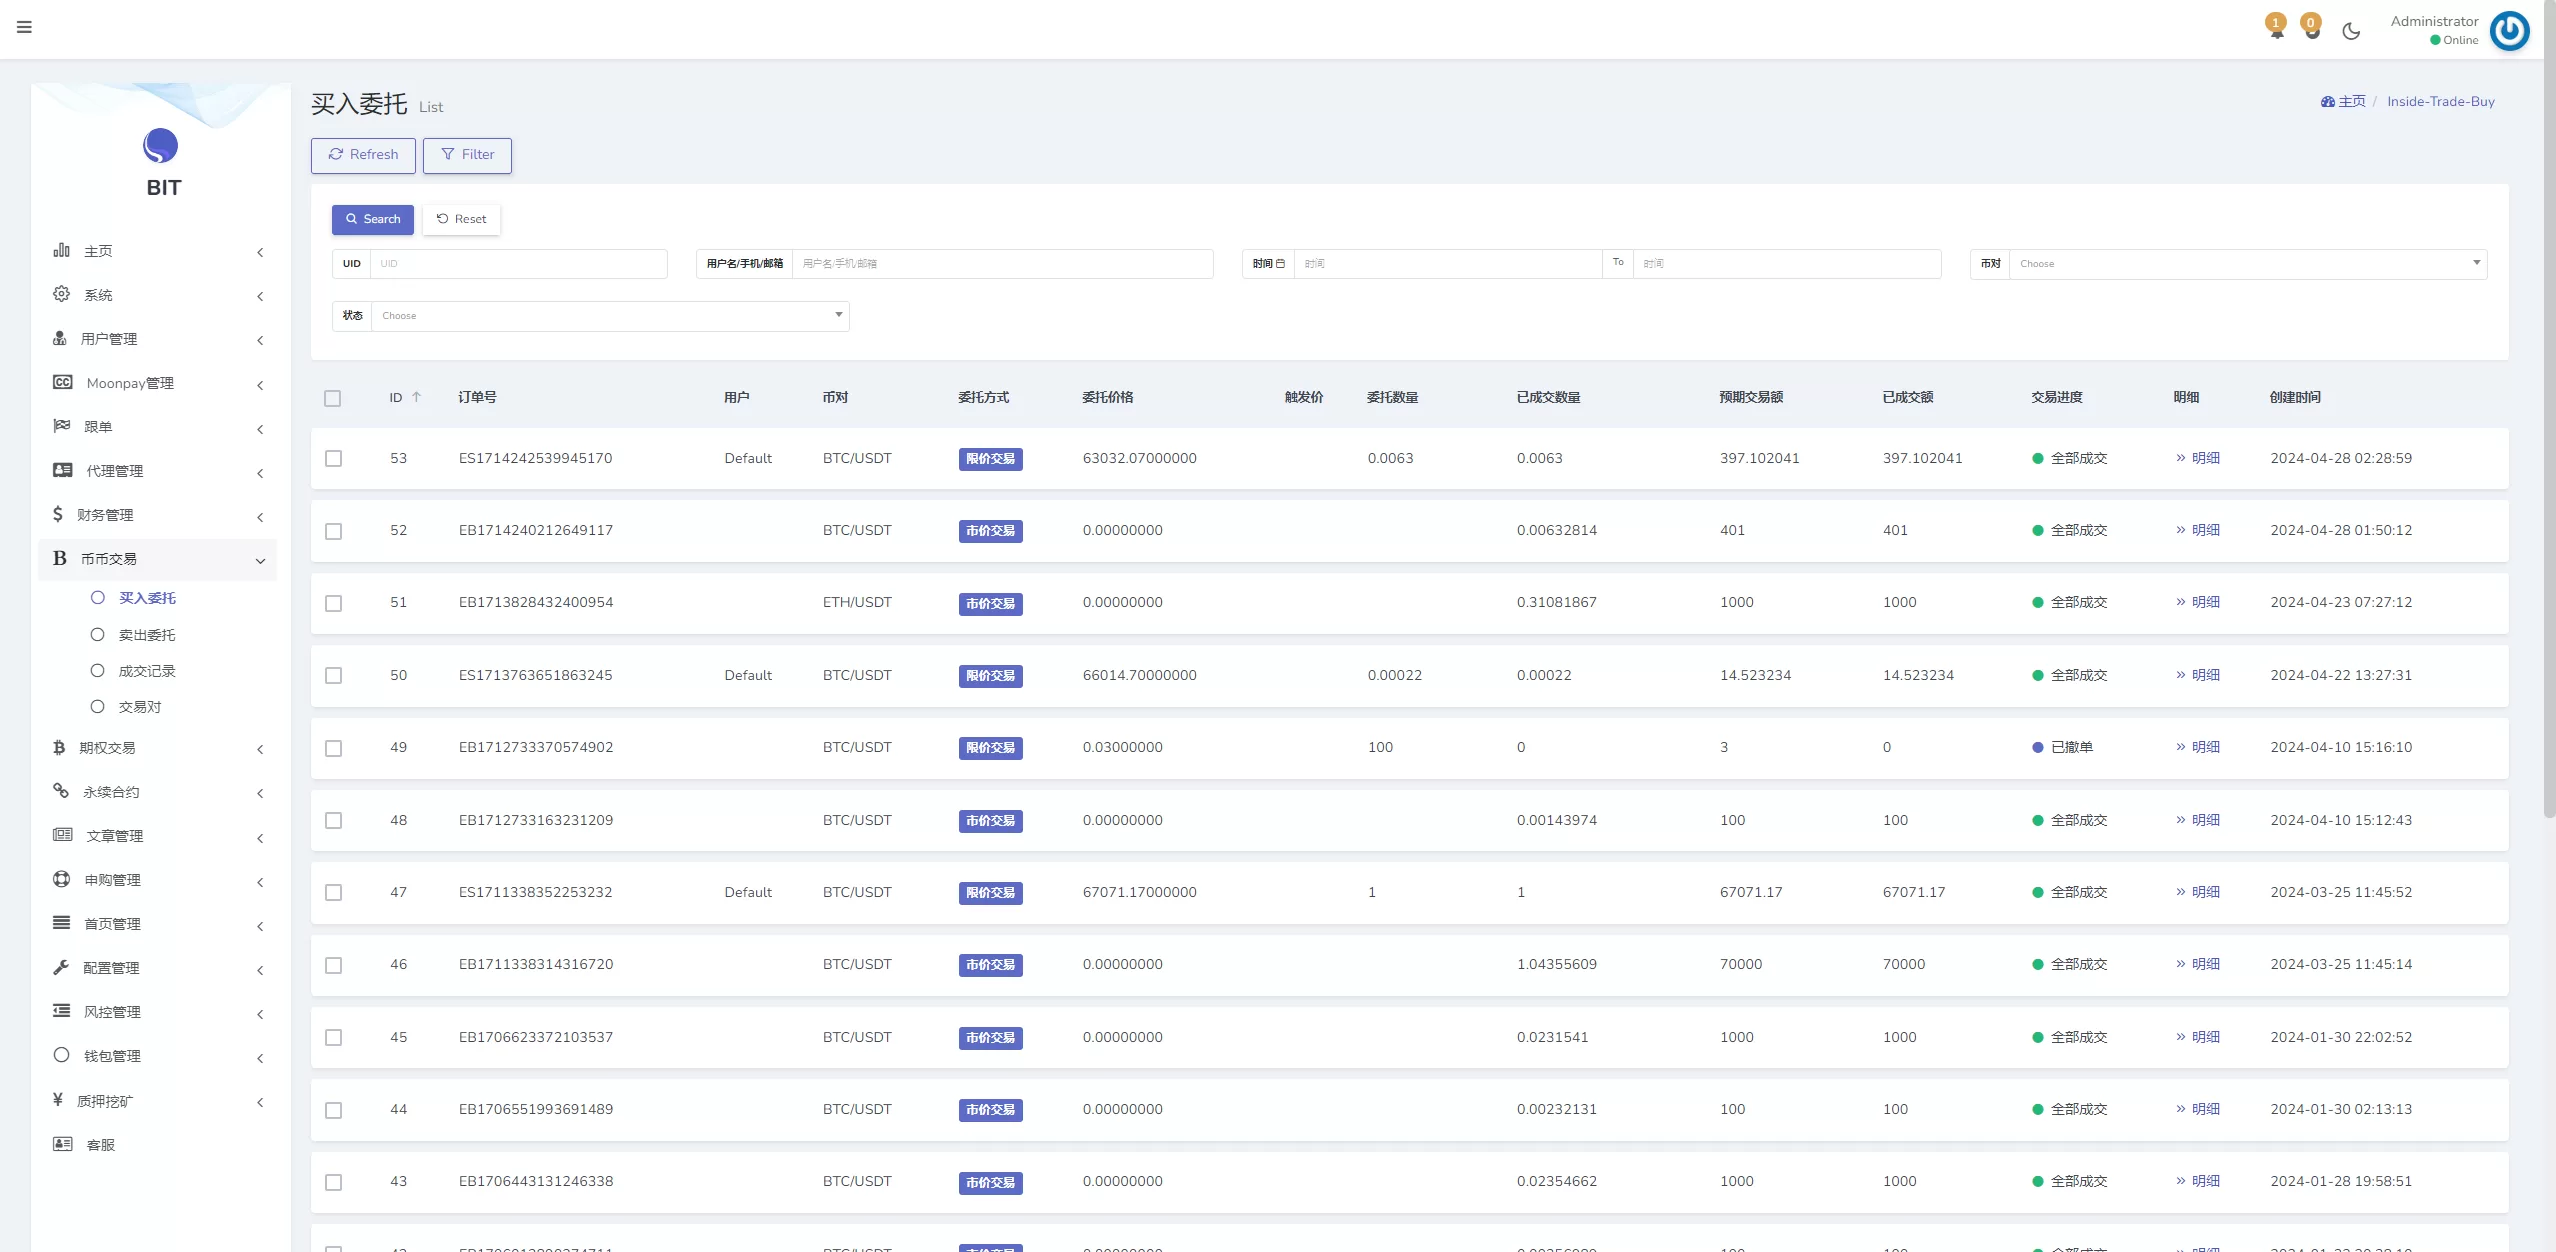Click the BIT logo icon
This screenshot has width=2556, height=1252.
click(x=160, y=146)
